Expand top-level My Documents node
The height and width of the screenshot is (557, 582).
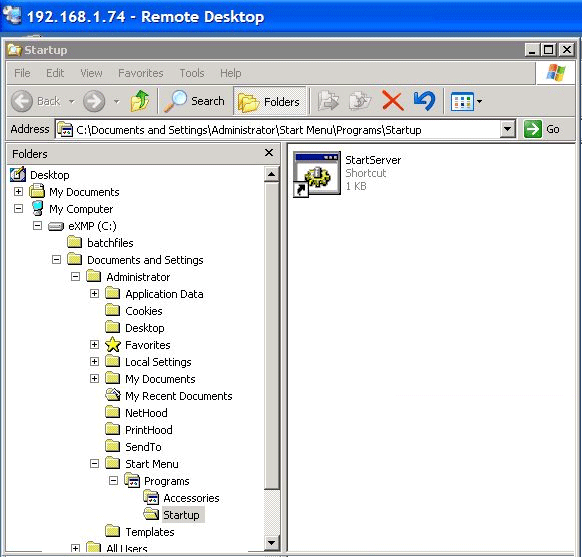[x=18, y=191]
